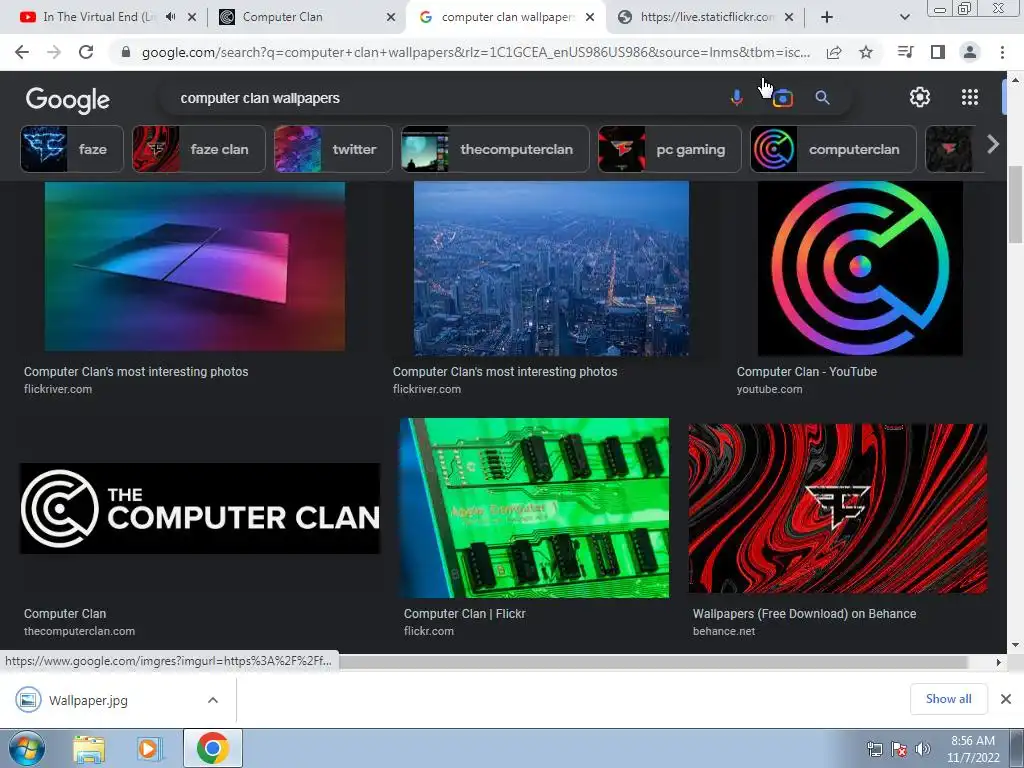
Task: Click the horizontal scrollbar right arrow
Action: click(998, 662)
